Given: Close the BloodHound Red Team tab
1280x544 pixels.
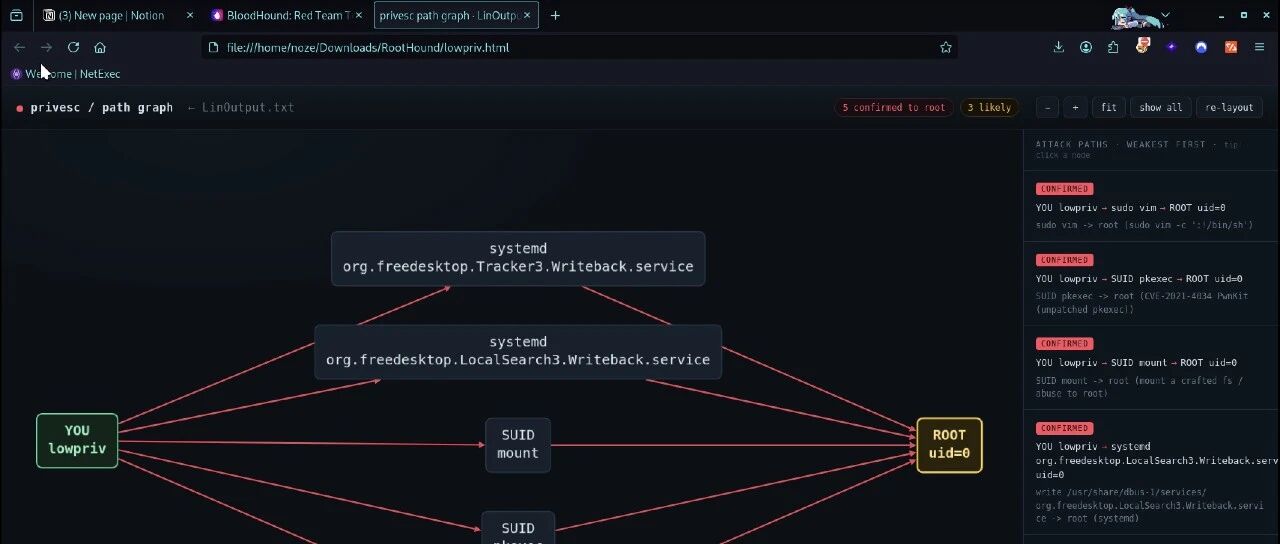Looking at the screenshot, I should pos(360,15).
